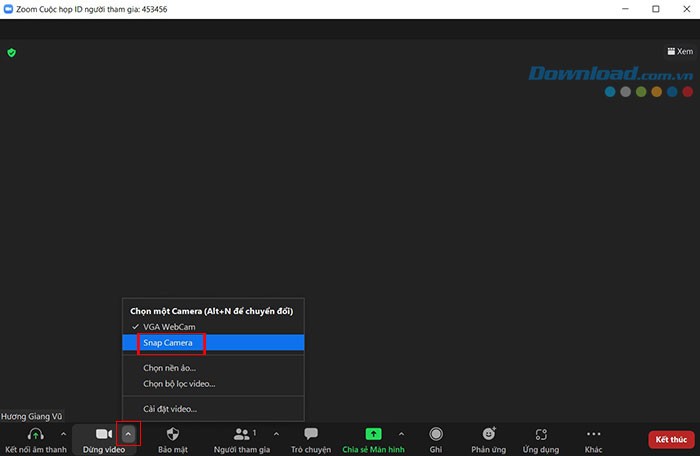Image resolution: width=700 pixels, height=456 pixels.
Task: Toggle camera with Dừng video button
Action: coord(103,434)
